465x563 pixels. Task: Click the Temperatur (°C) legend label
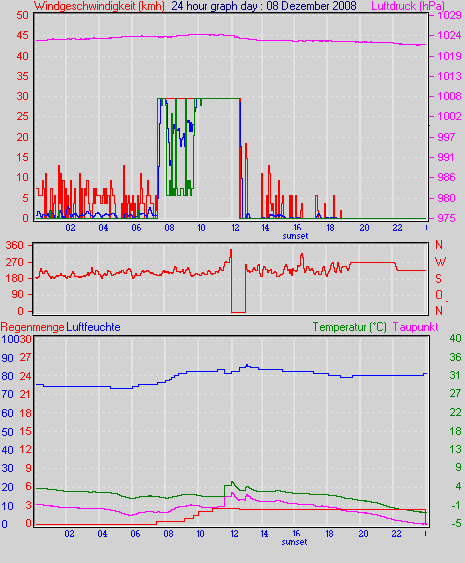tap(349, 327)
